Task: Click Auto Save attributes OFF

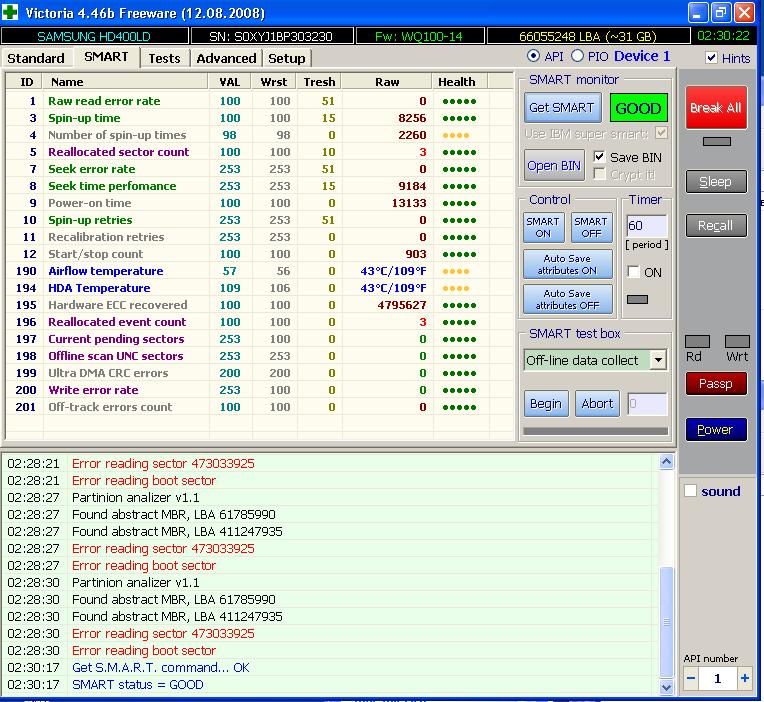Action: 567,300
